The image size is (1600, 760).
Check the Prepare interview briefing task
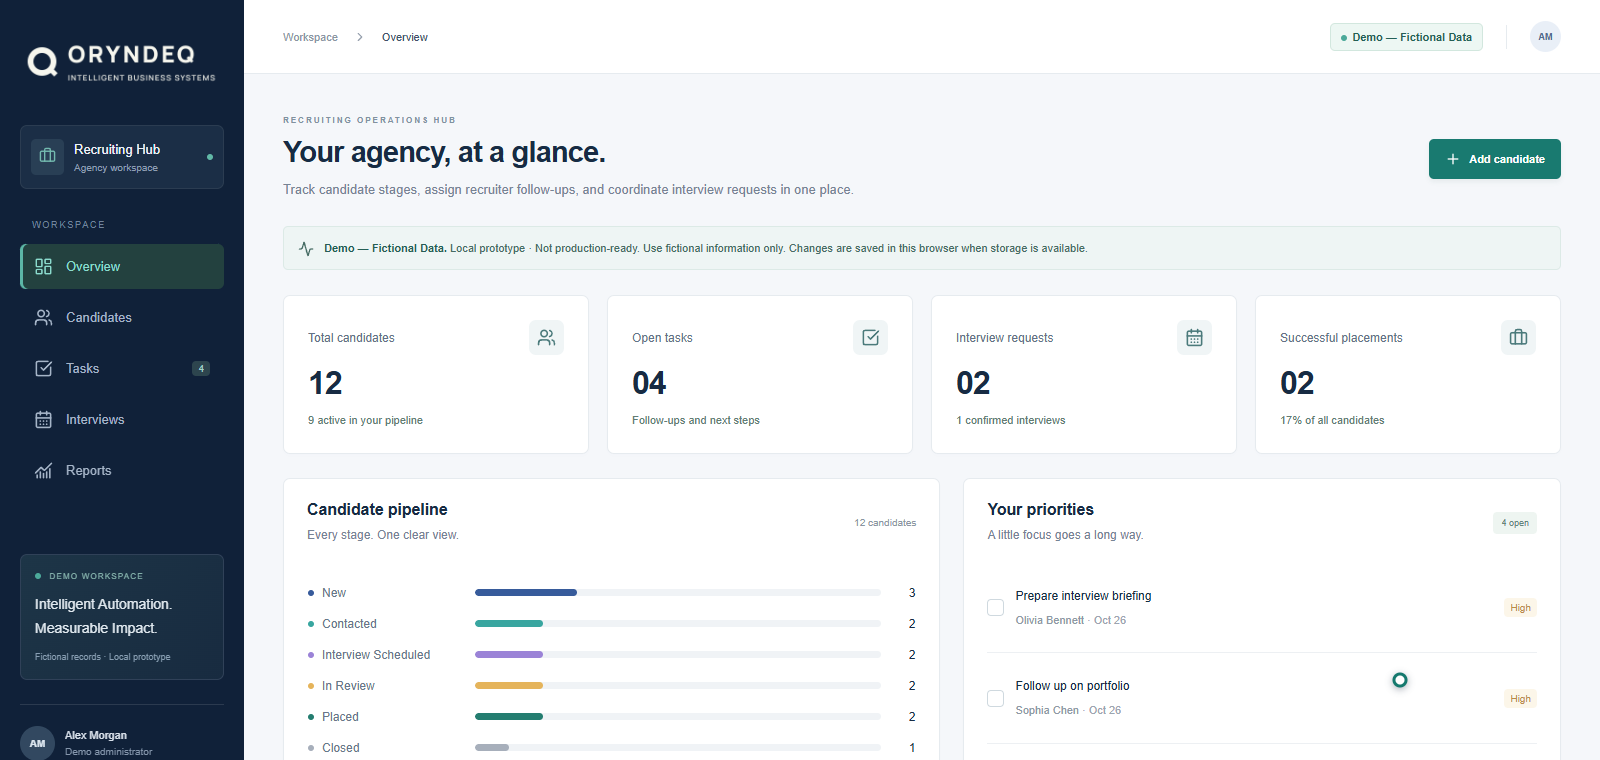tap(995, 608)
